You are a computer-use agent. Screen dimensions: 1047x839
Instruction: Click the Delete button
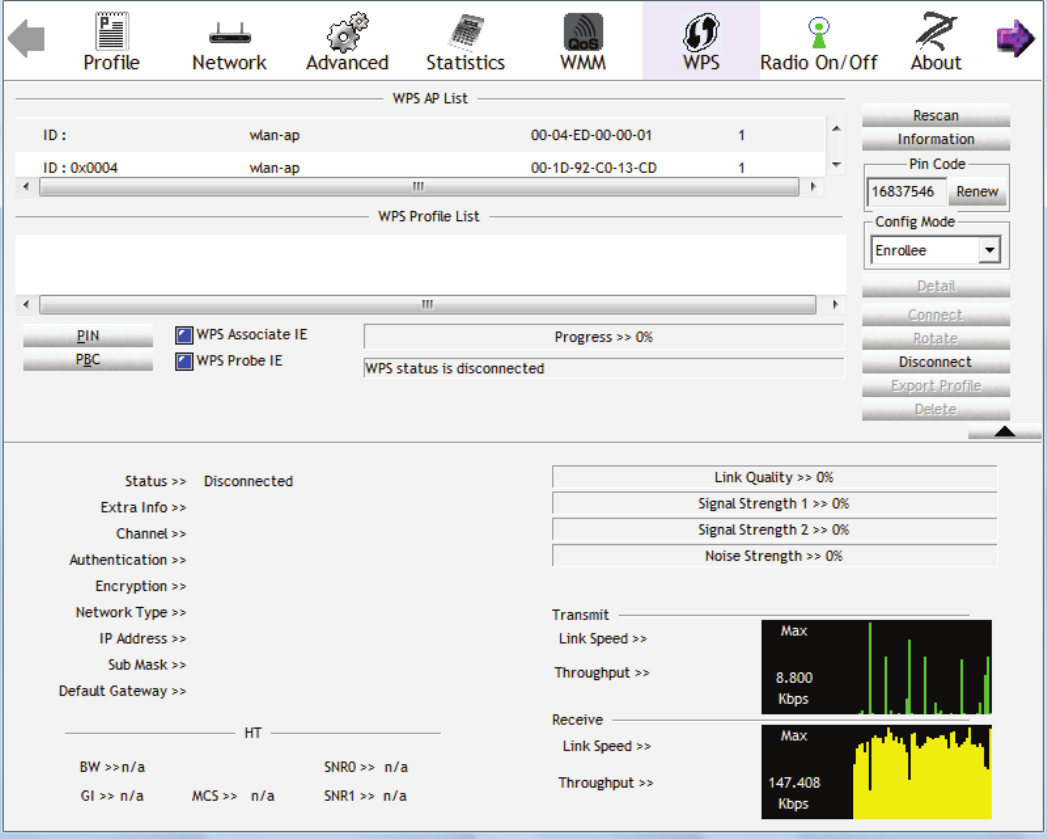click(x=935, y=409)
